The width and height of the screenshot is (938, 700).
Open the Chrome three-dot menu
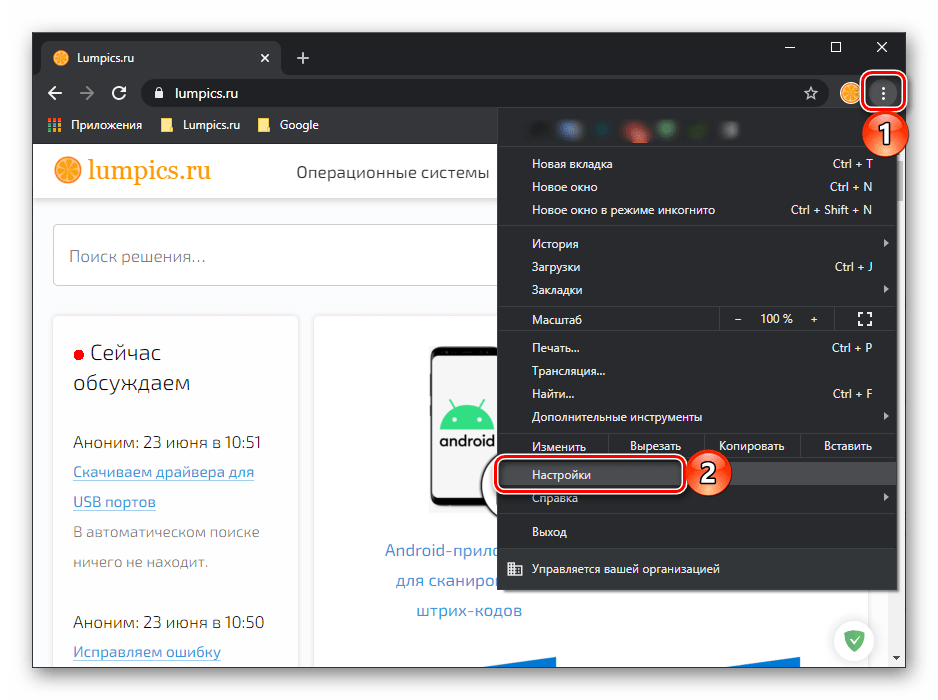(883, 93)
